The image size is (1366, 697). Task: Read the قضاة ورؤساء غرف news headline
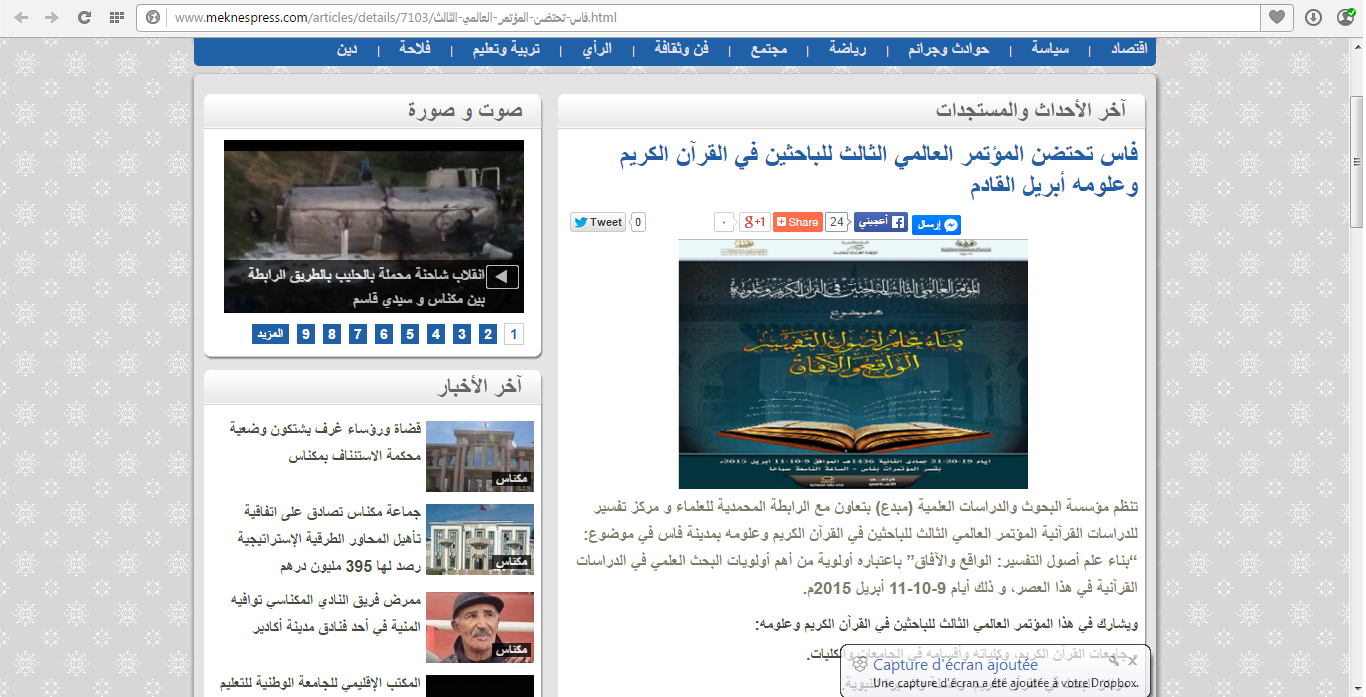[326, 443]
